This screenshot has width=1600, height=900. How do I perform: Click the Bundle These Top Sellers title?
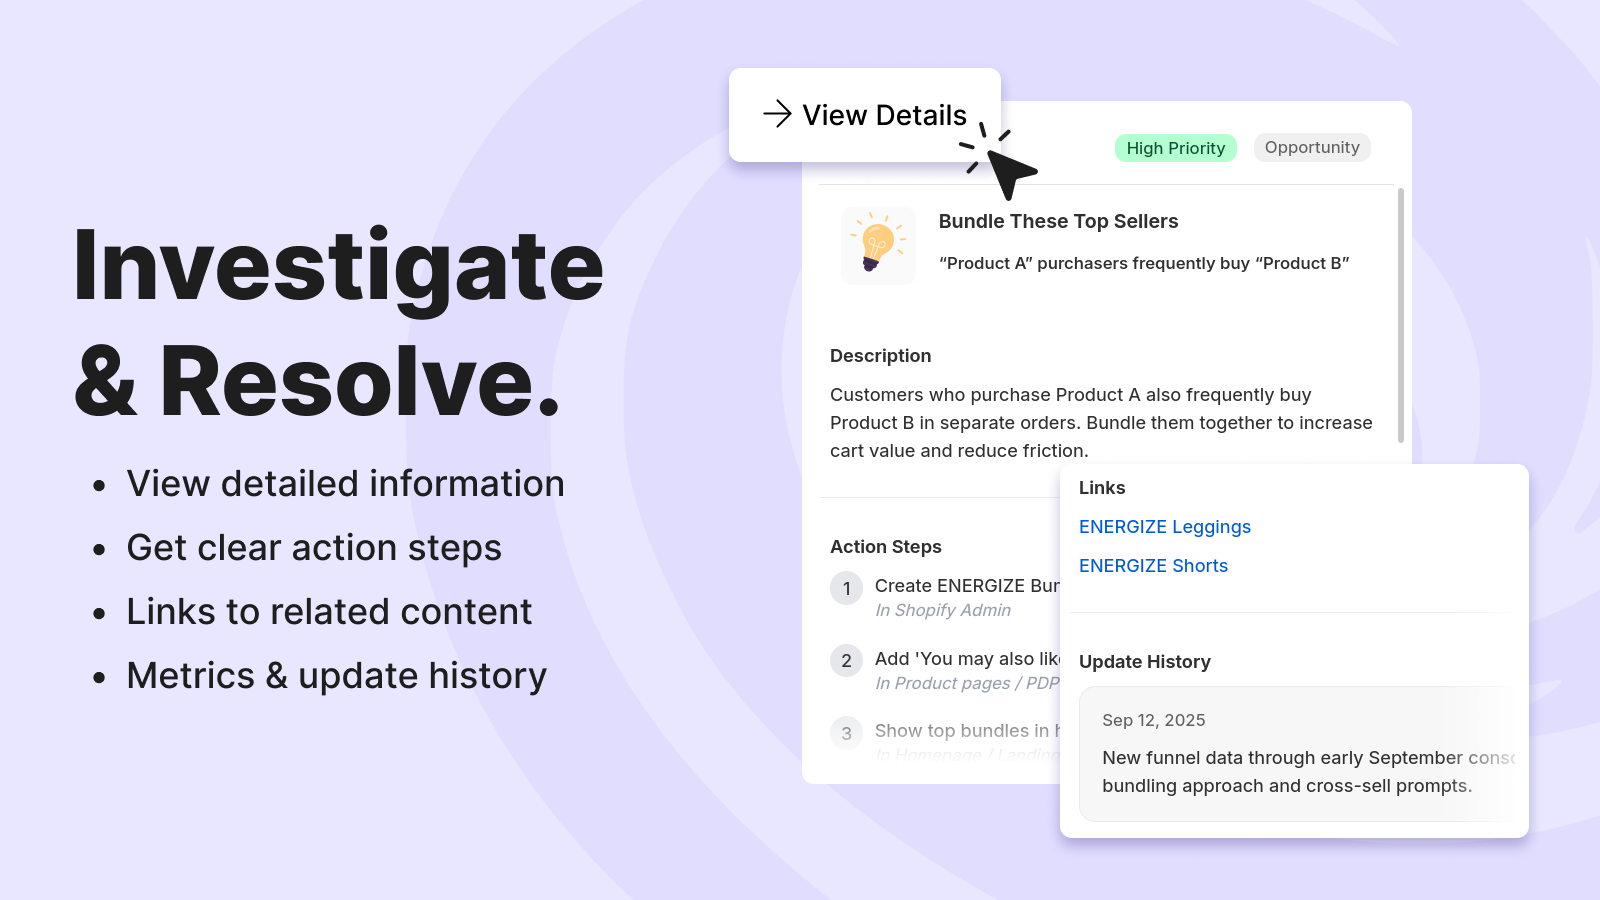click(1058, 222)
